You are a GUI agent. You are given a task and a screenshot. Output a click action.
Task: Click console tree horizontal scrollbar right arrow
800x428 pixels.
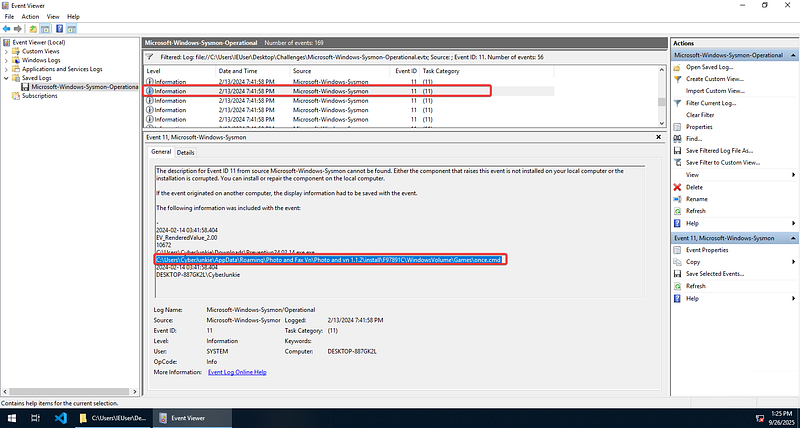click(135, 392)
